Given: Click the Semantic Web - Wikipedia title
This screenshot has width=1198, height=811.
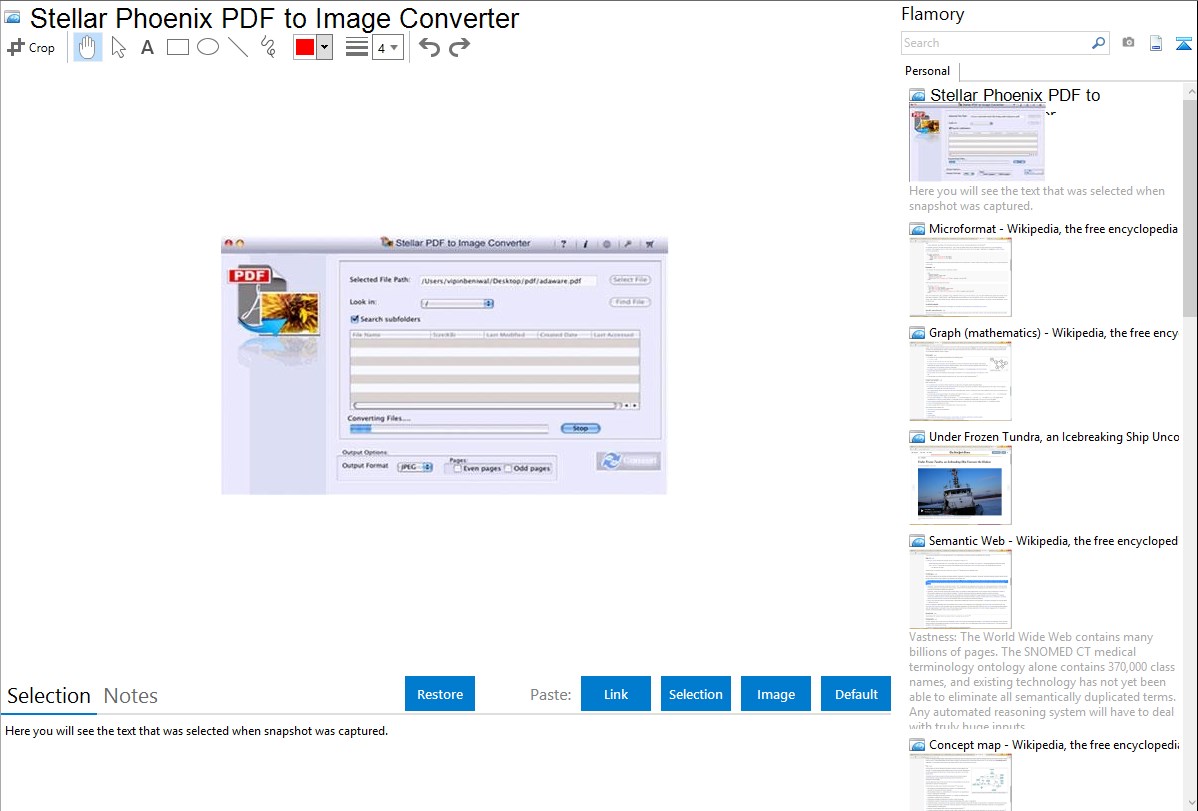Looking at the screenshot, I should [1053, 540].
